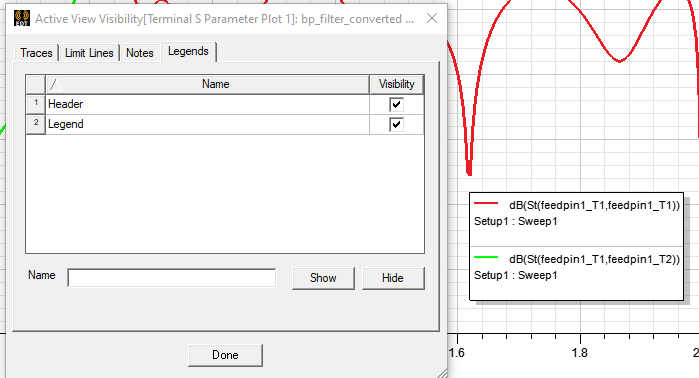Sort by the Name column header
Viewport: 699px width, 378px height.
[208, 84]
